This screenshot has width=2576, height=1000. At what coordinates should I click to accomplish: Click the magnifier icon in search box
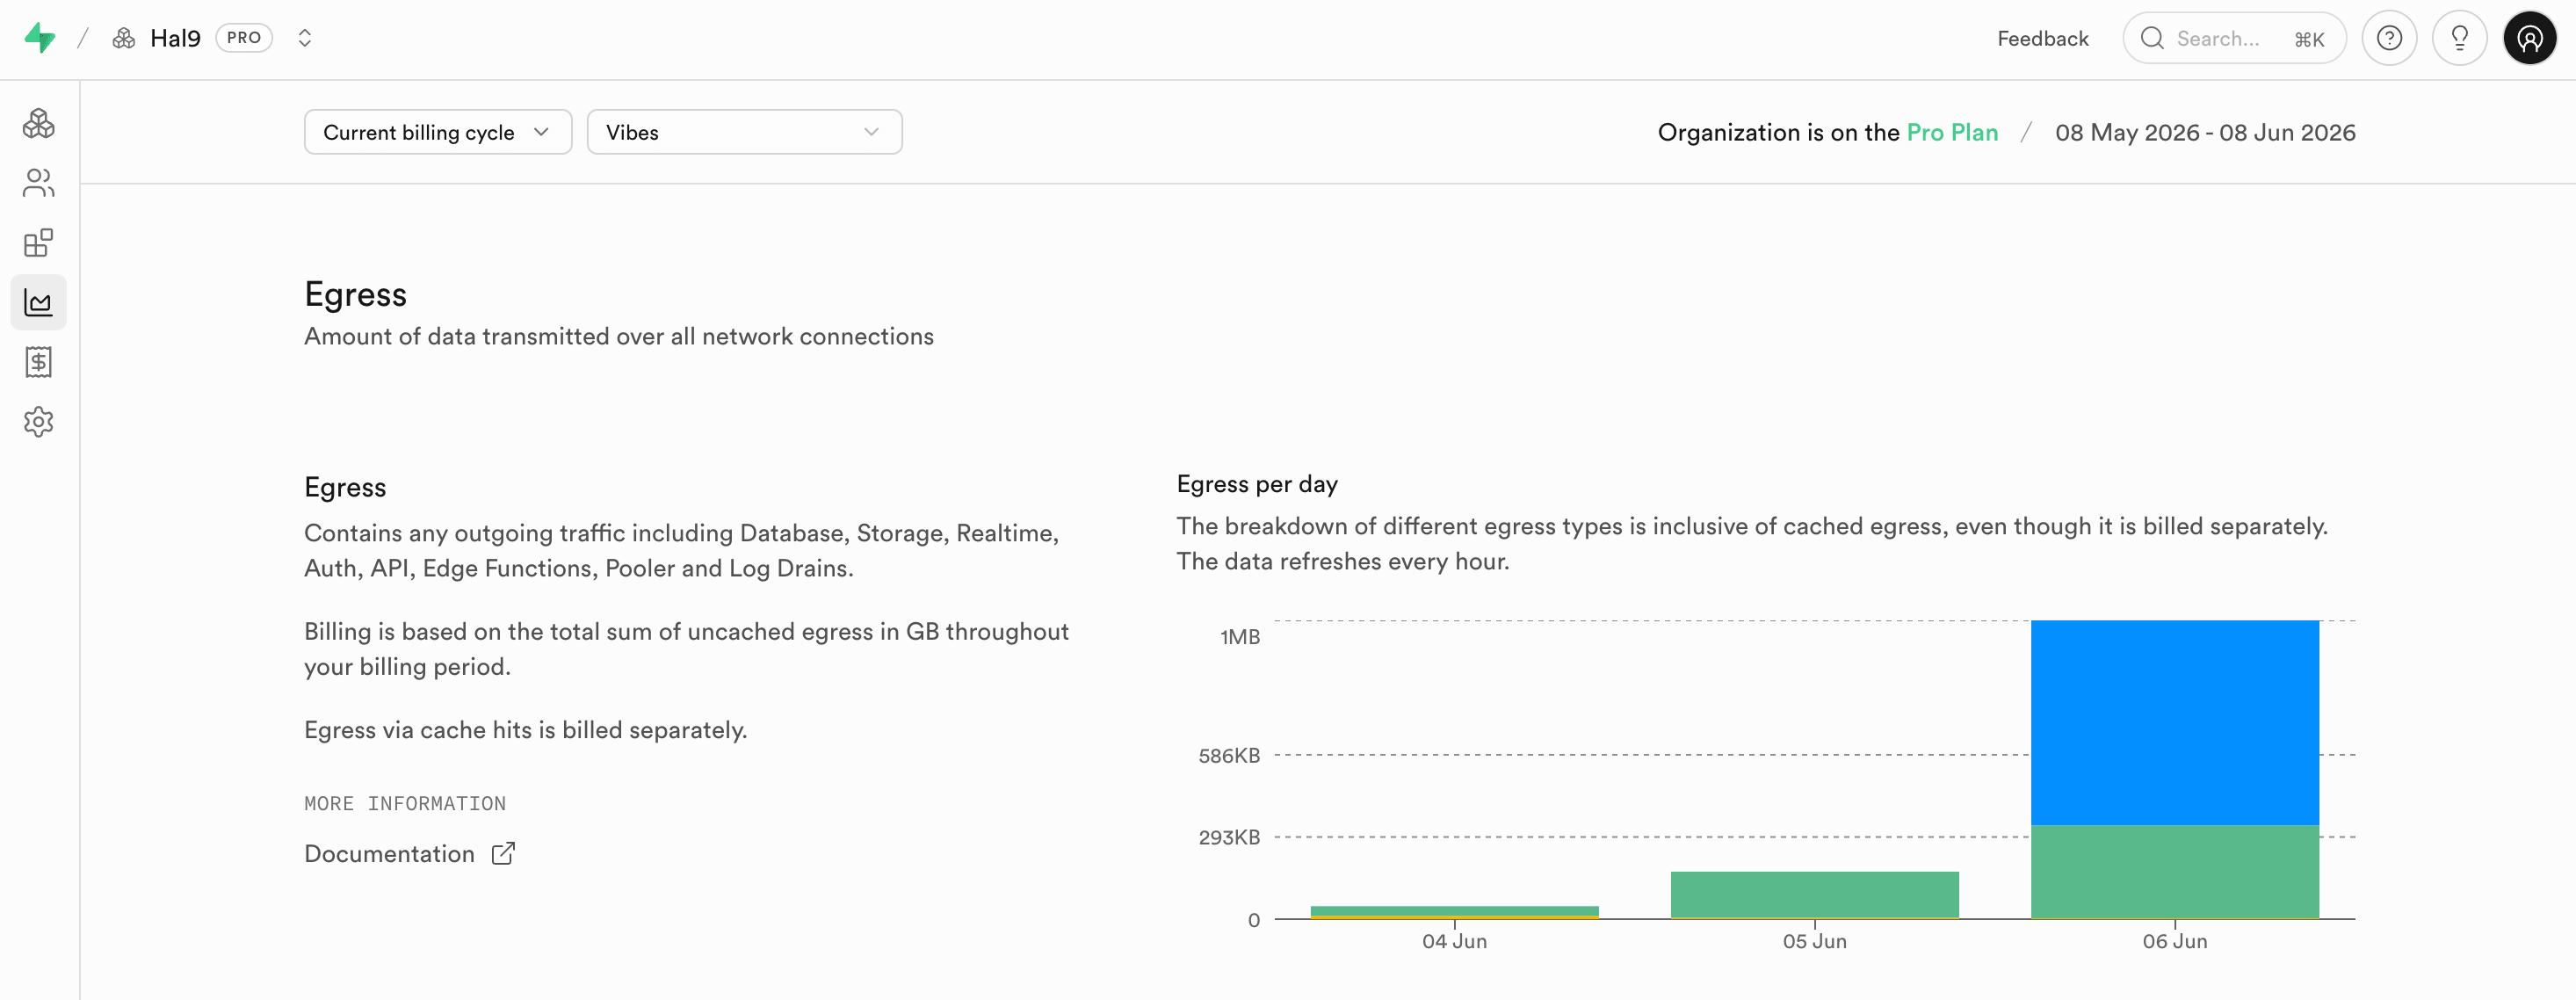[x=2152, y=38]
